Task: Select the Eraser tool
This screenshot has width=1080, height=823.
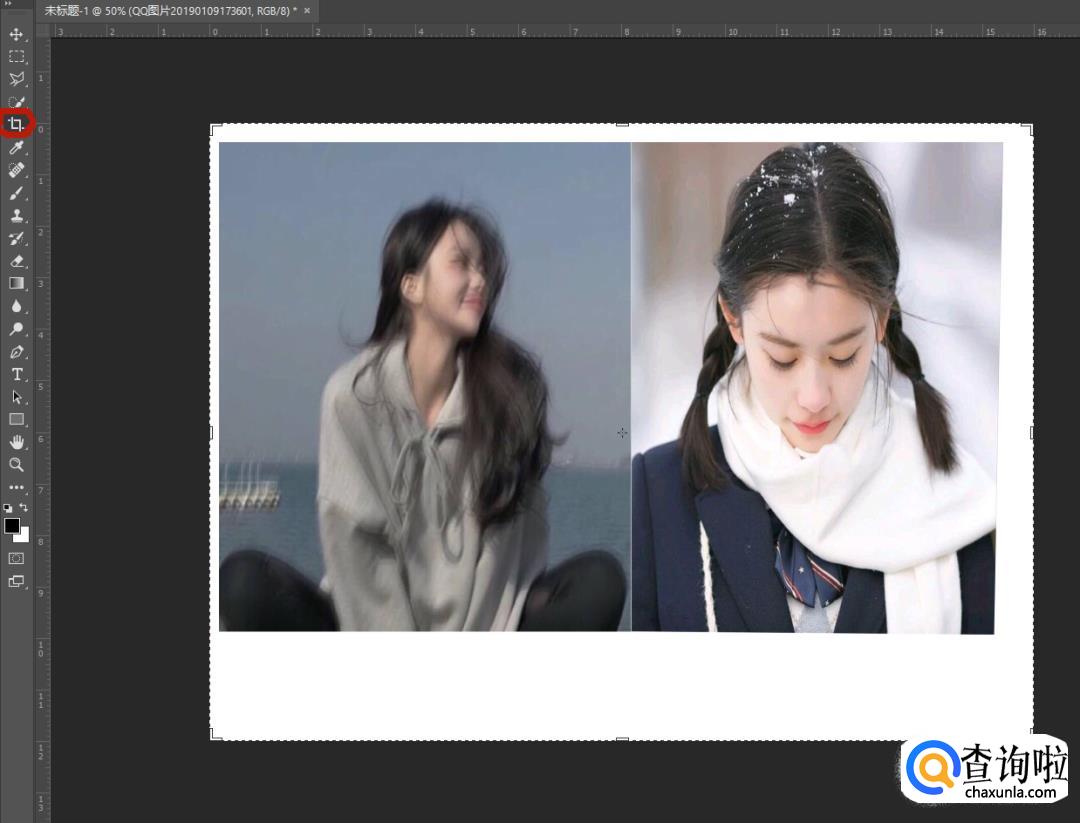Action: pos(16,261)
